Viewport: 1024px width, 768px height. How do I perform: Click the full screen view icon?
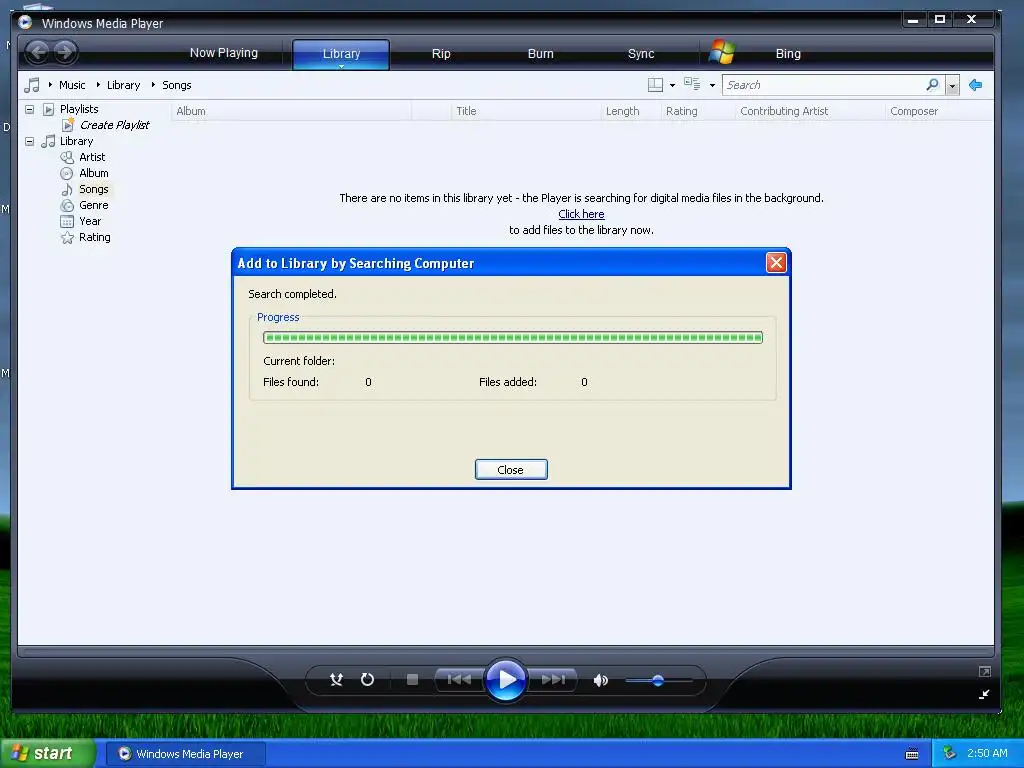click(984, 671)
